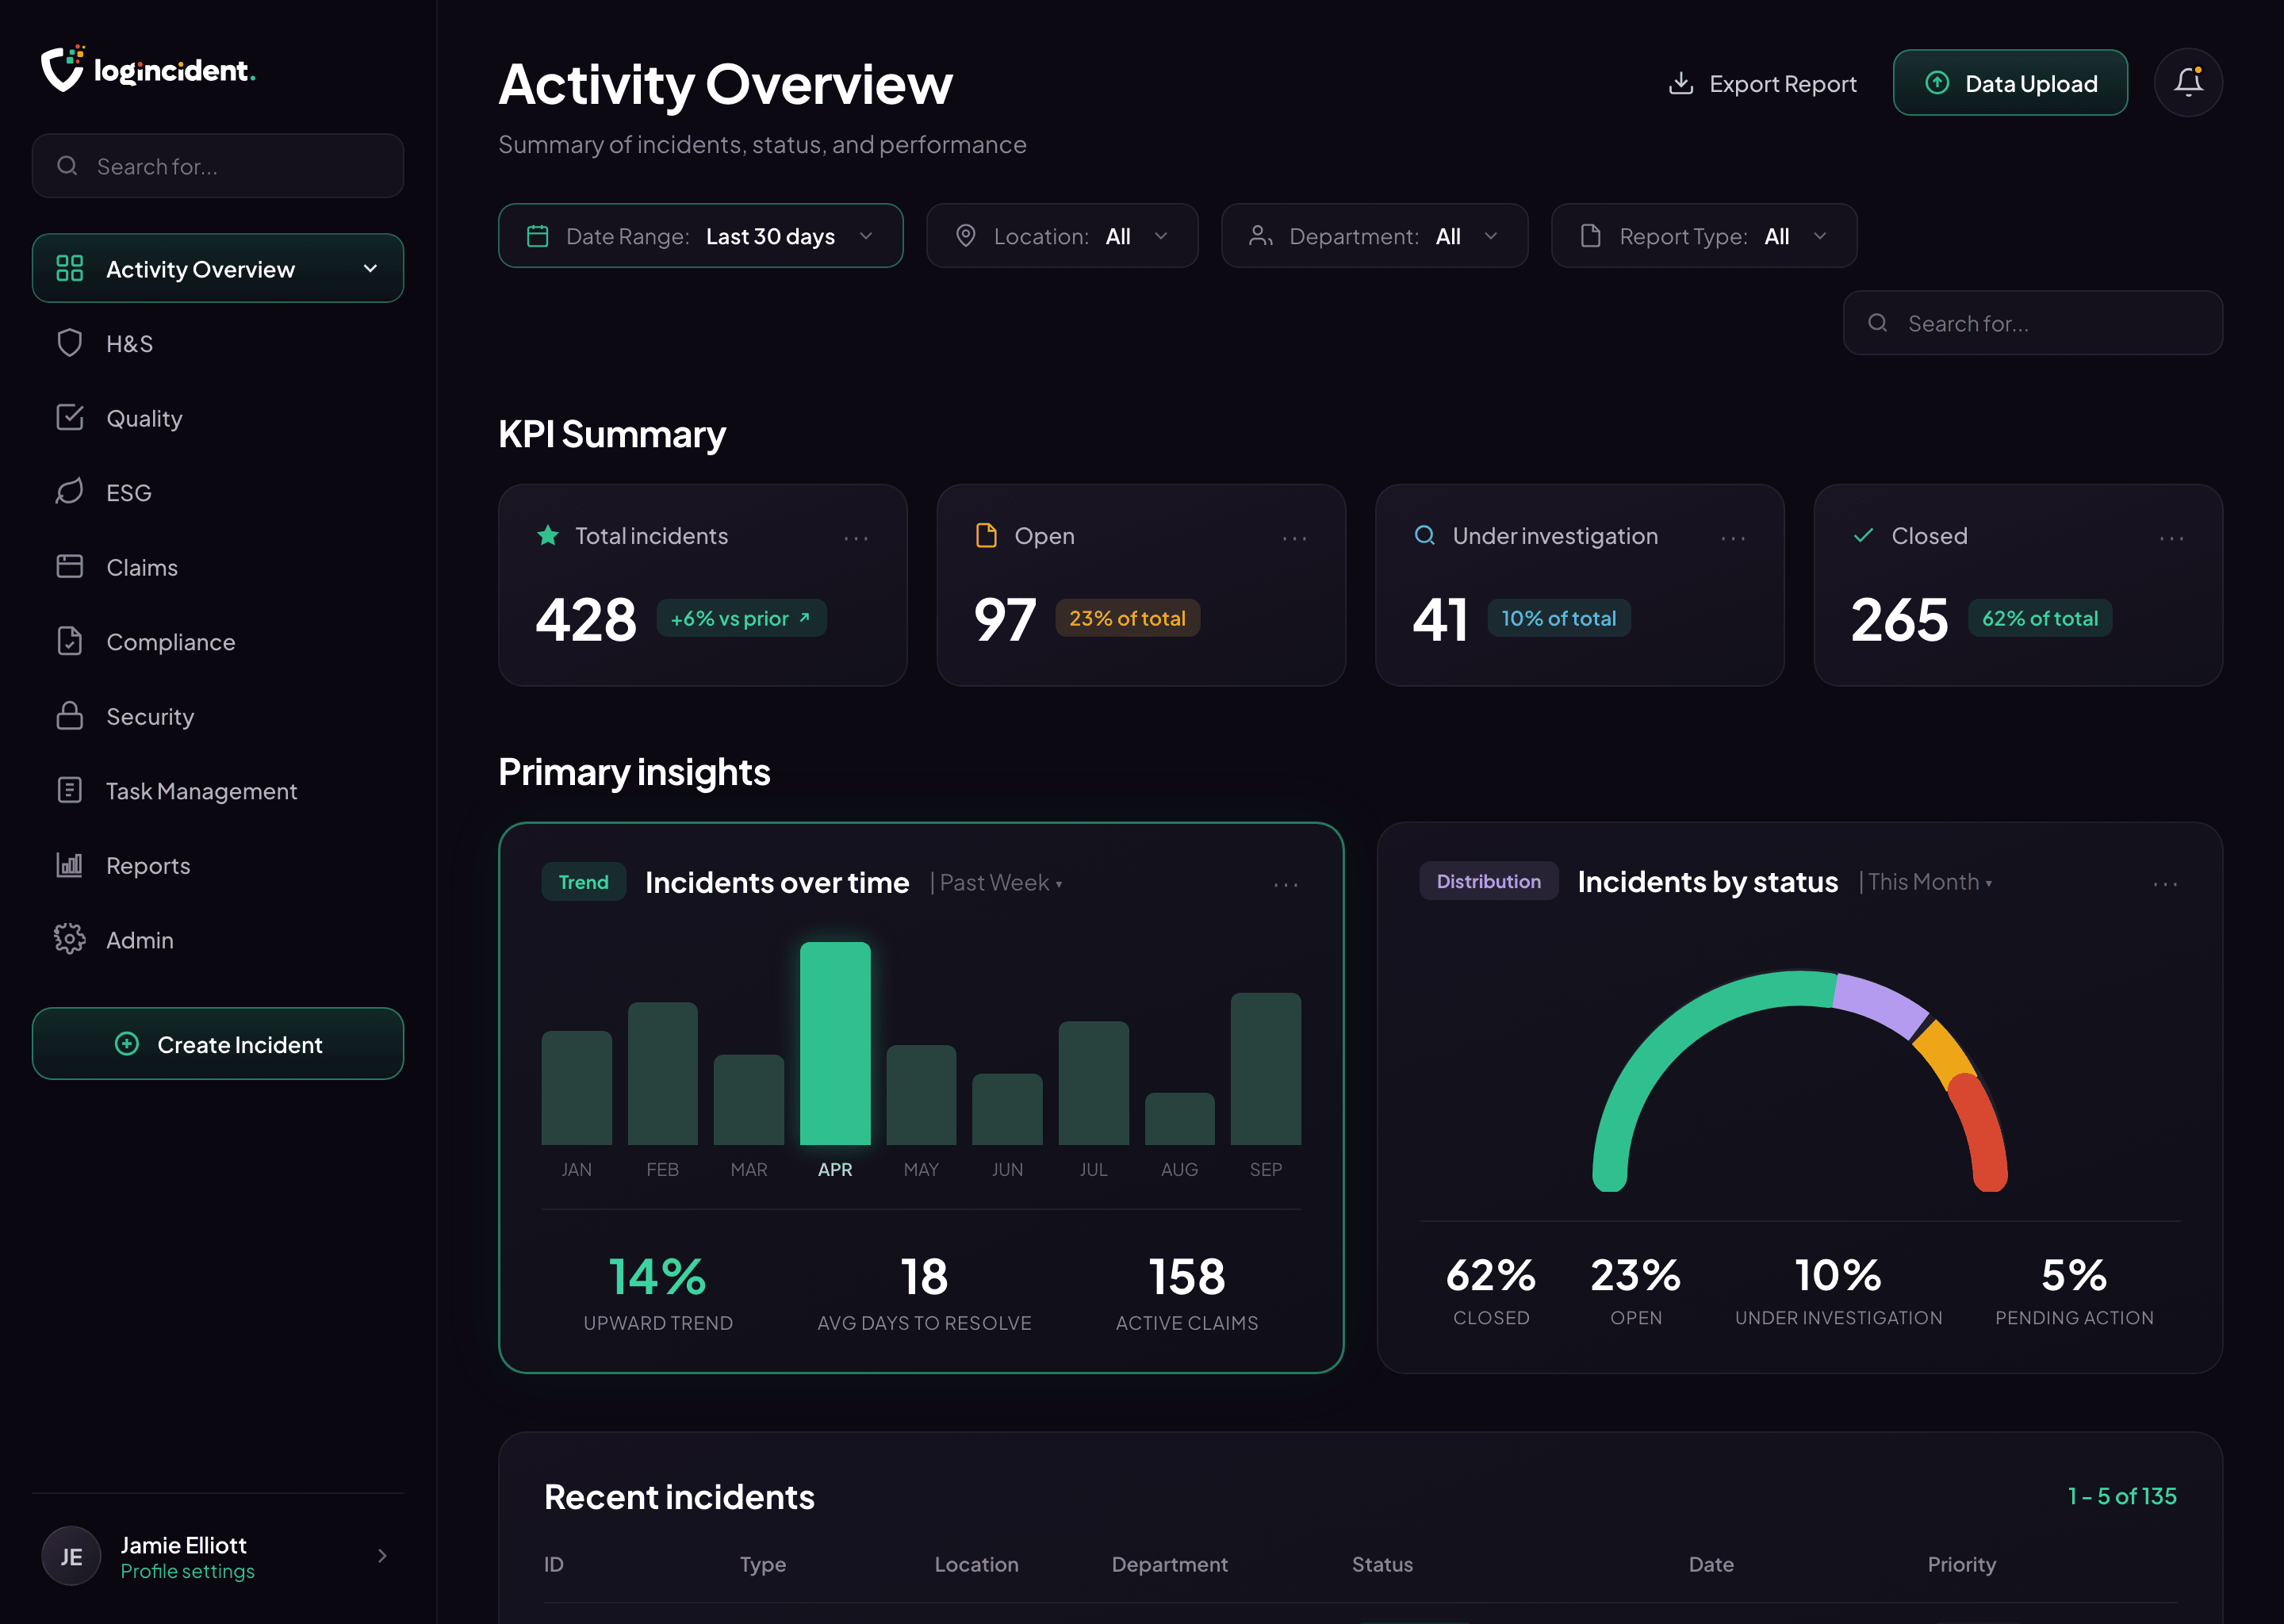2284x1624 pixels.
Task: Open the Profile settings link
Action: coord(188,1571)
